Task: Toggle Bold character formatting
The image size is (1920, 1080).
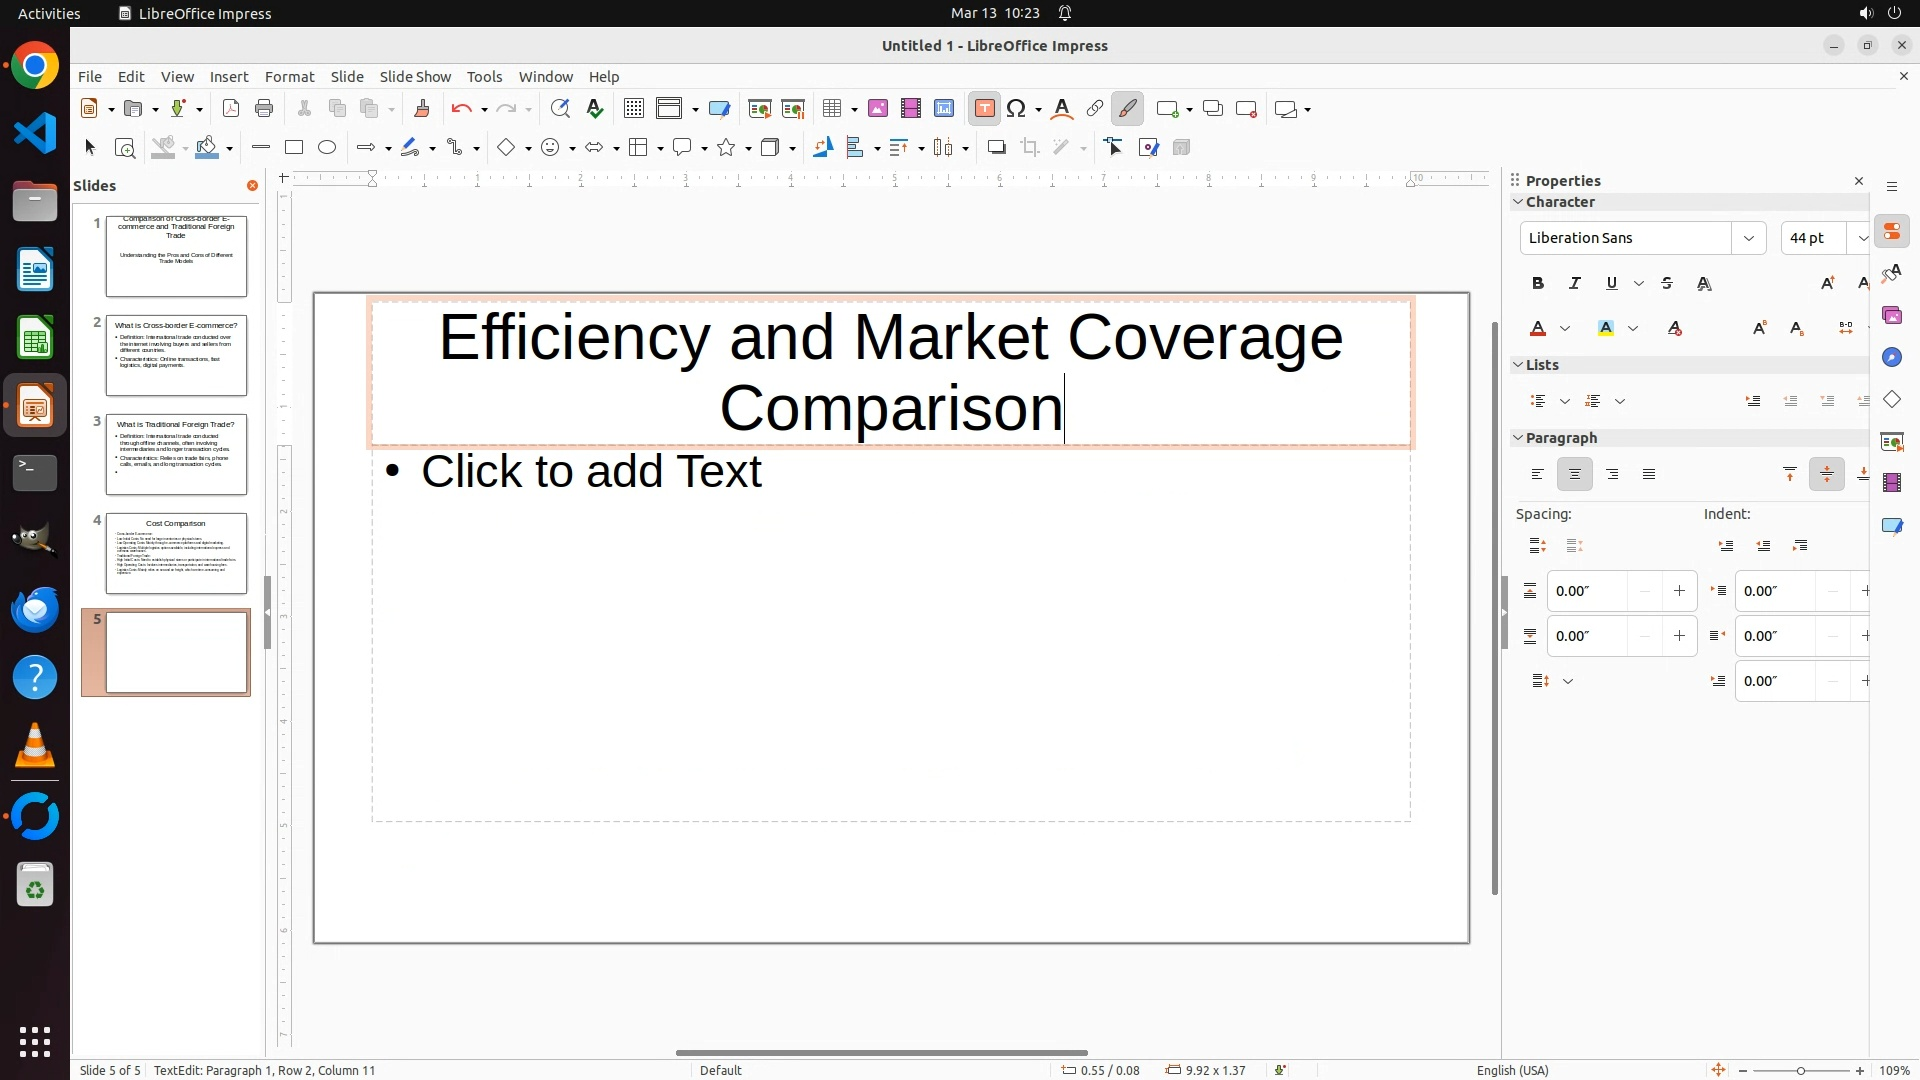Action: coord(1538,284)
